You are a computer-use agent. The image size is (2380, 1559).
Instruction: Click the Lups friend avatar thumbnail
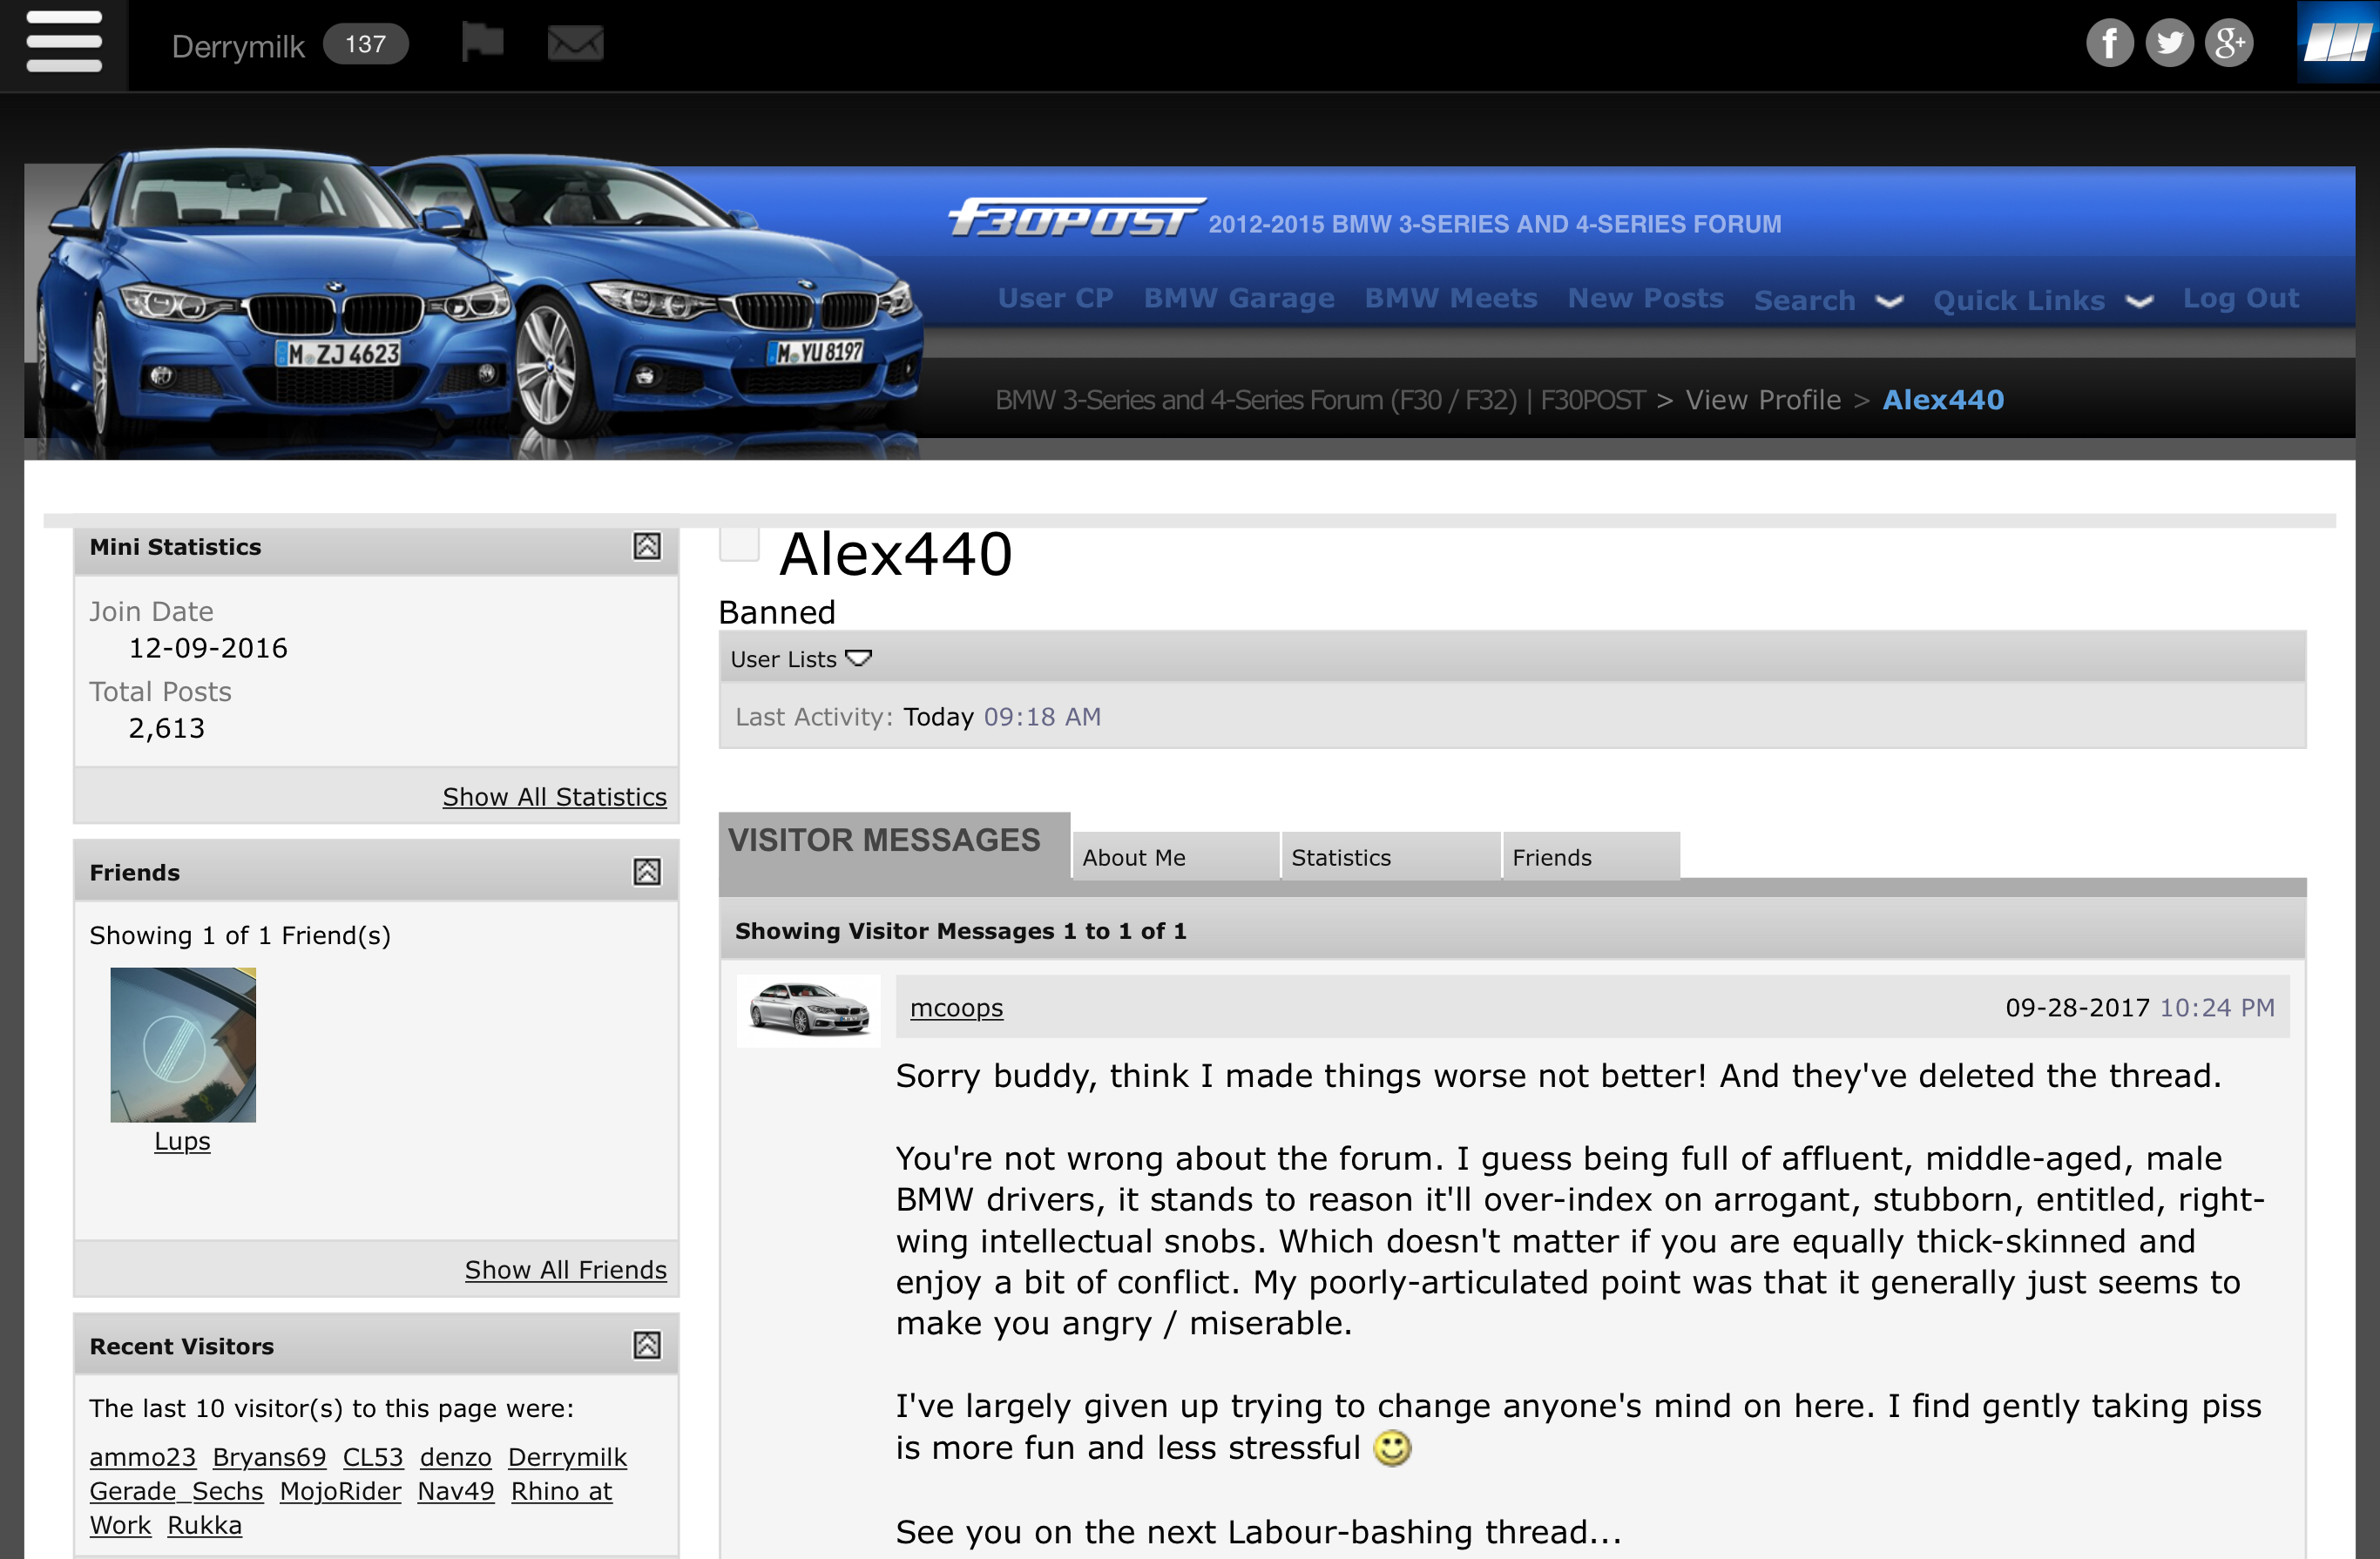[183, 1045]
